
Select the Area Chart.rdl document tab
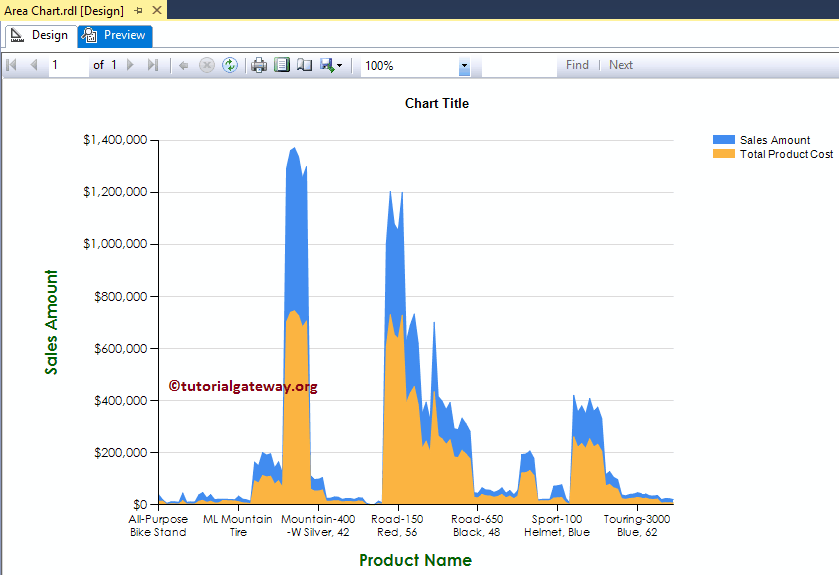[64, 10]
